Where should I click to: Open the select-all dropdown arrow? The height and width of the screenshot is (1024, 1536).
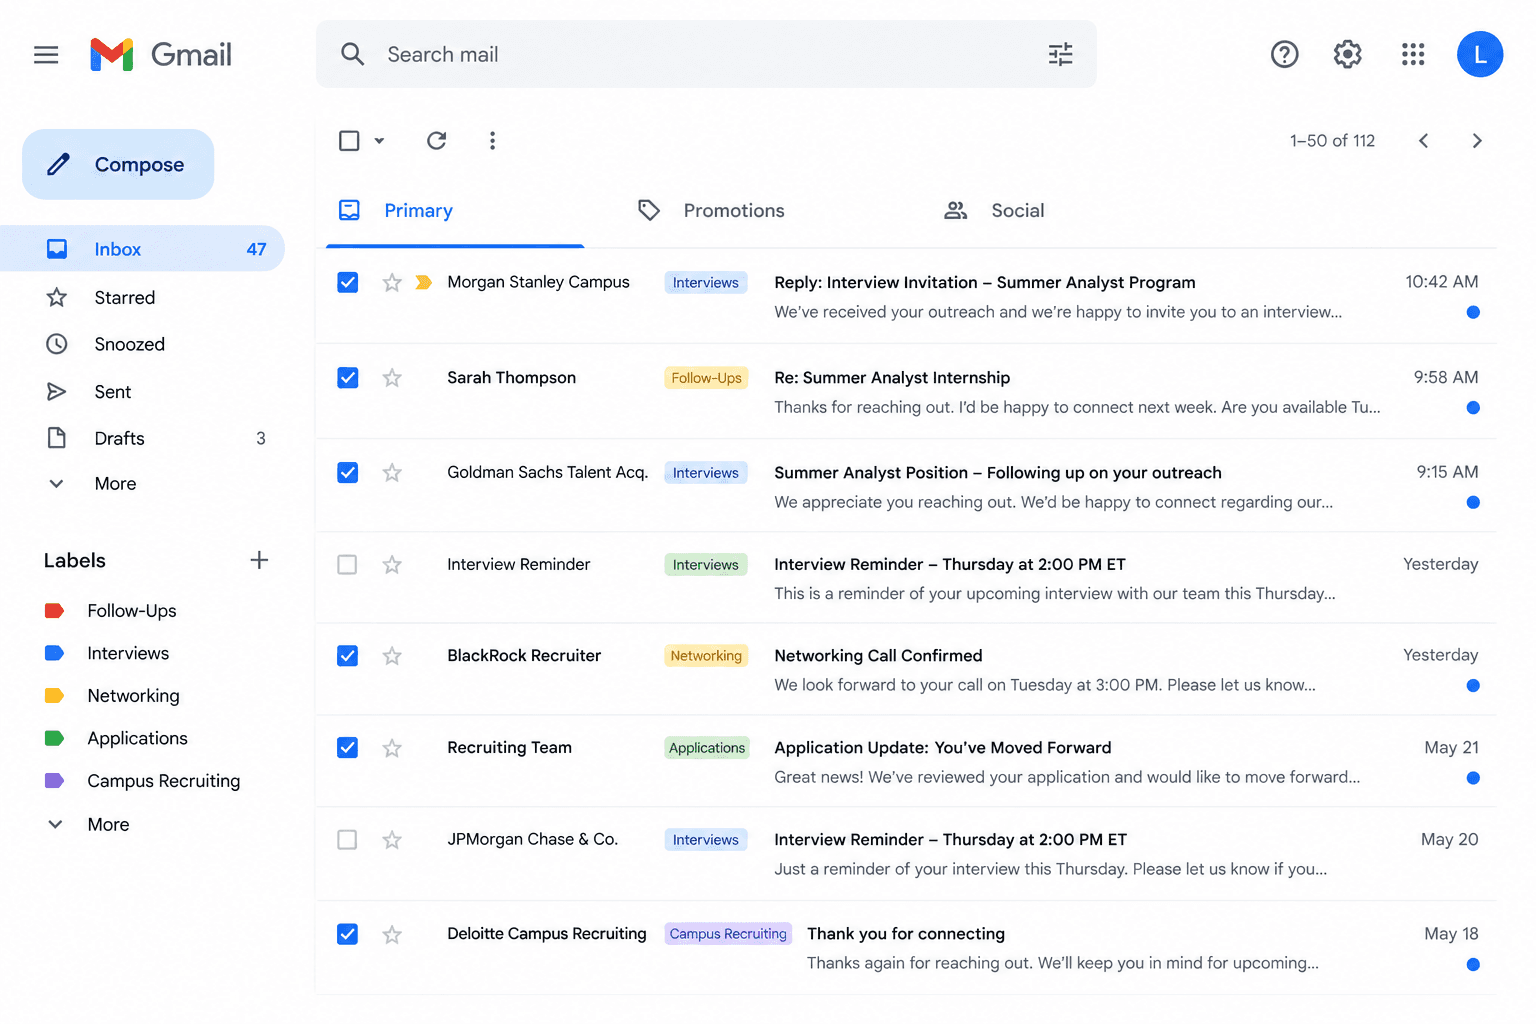[x=379, y=141]
